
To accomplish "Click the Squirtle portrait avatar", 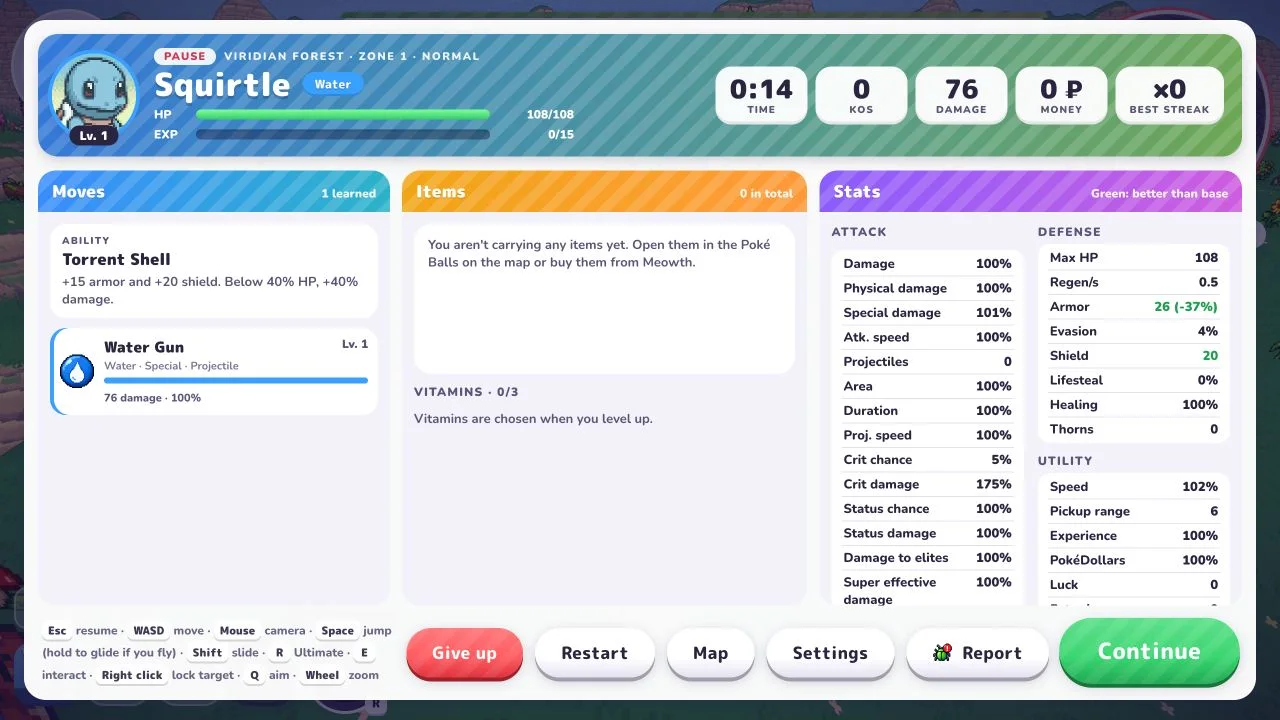I will (94, 96).
